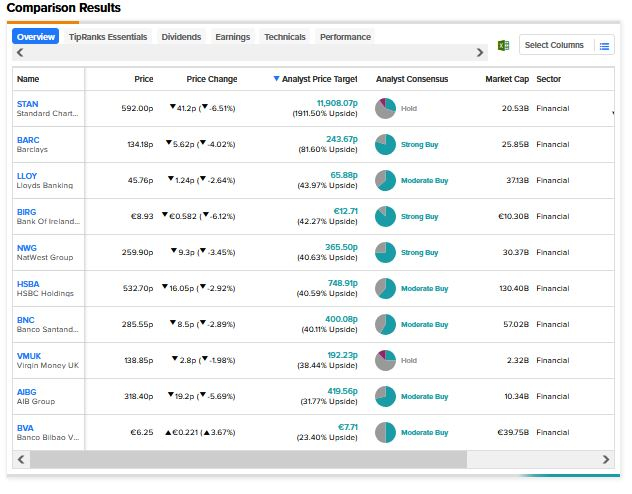This screenshot has height=494, width=632.
Task: Click the BNC analyst consensus pie chart
Action: click(385, 324)
